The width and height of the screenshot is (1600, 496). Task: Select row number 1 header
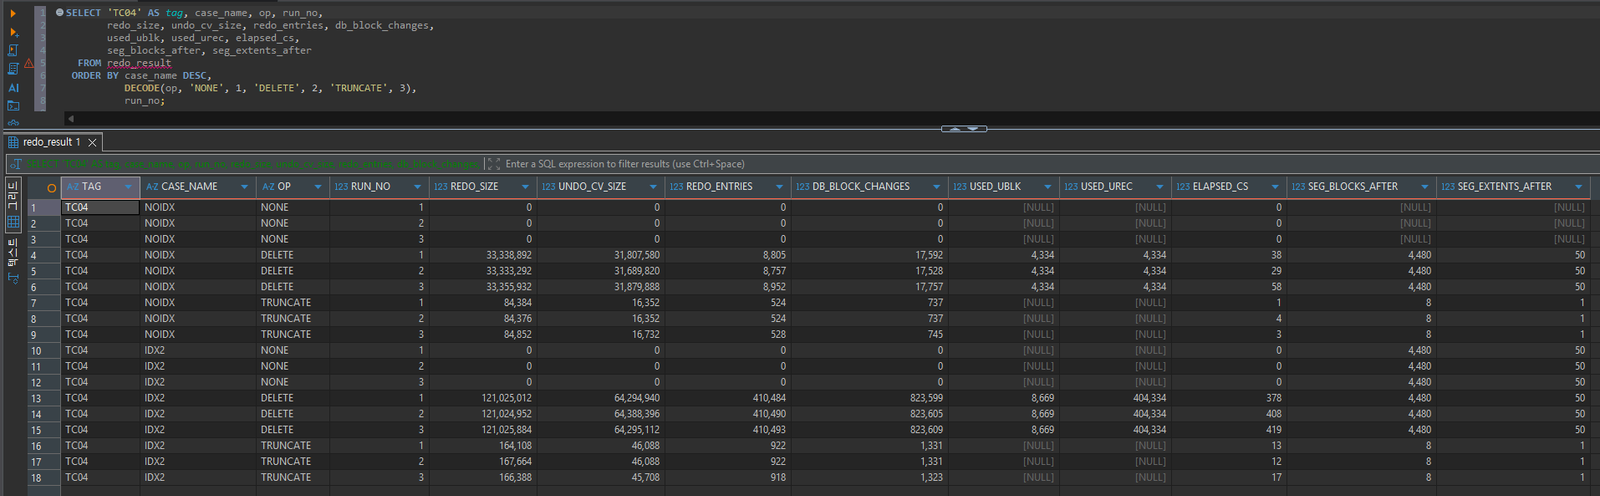click(x=44, y=208)
